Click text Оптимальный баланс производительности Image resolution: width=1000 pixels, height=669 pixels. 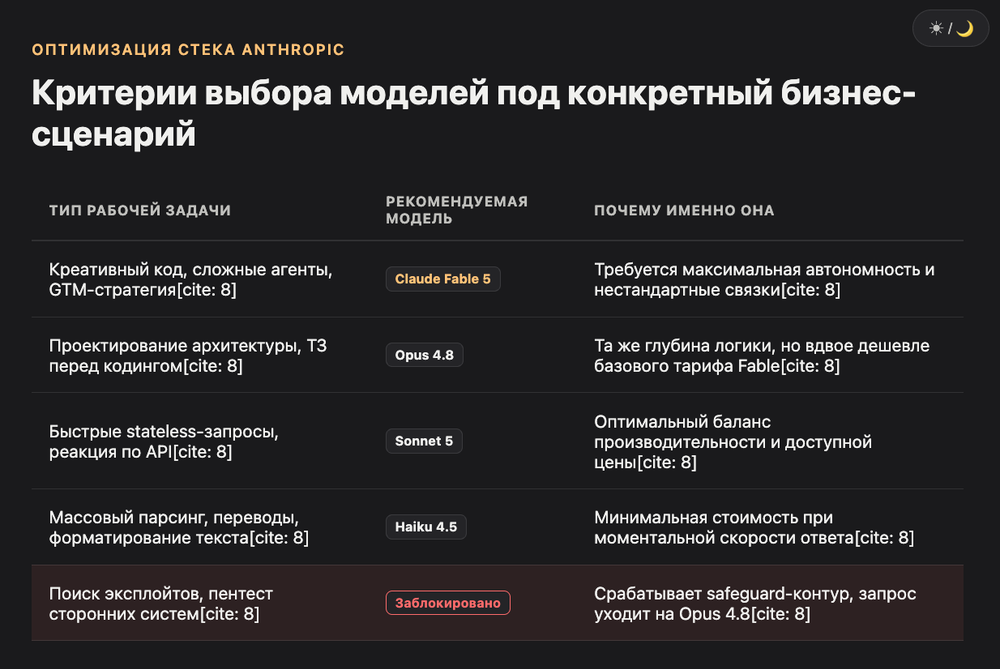pyautogui.click(x=733, y=441)
